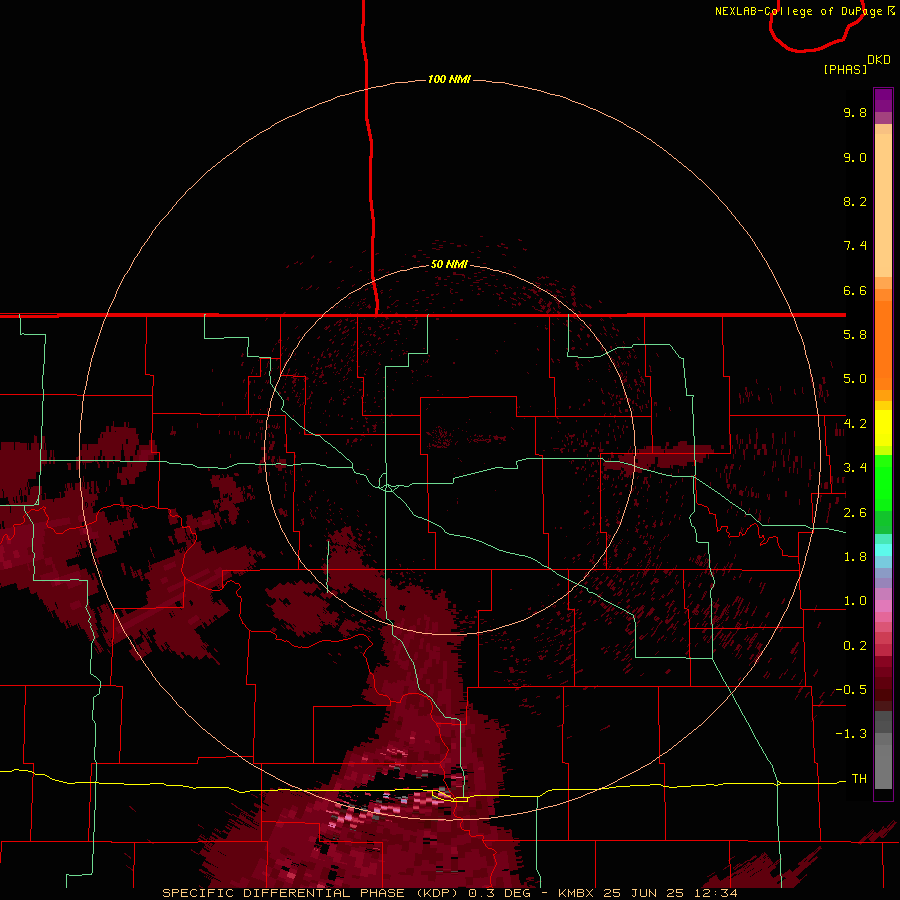
Task: Click the 1.8 scale value label
Action: pos(855,557)
